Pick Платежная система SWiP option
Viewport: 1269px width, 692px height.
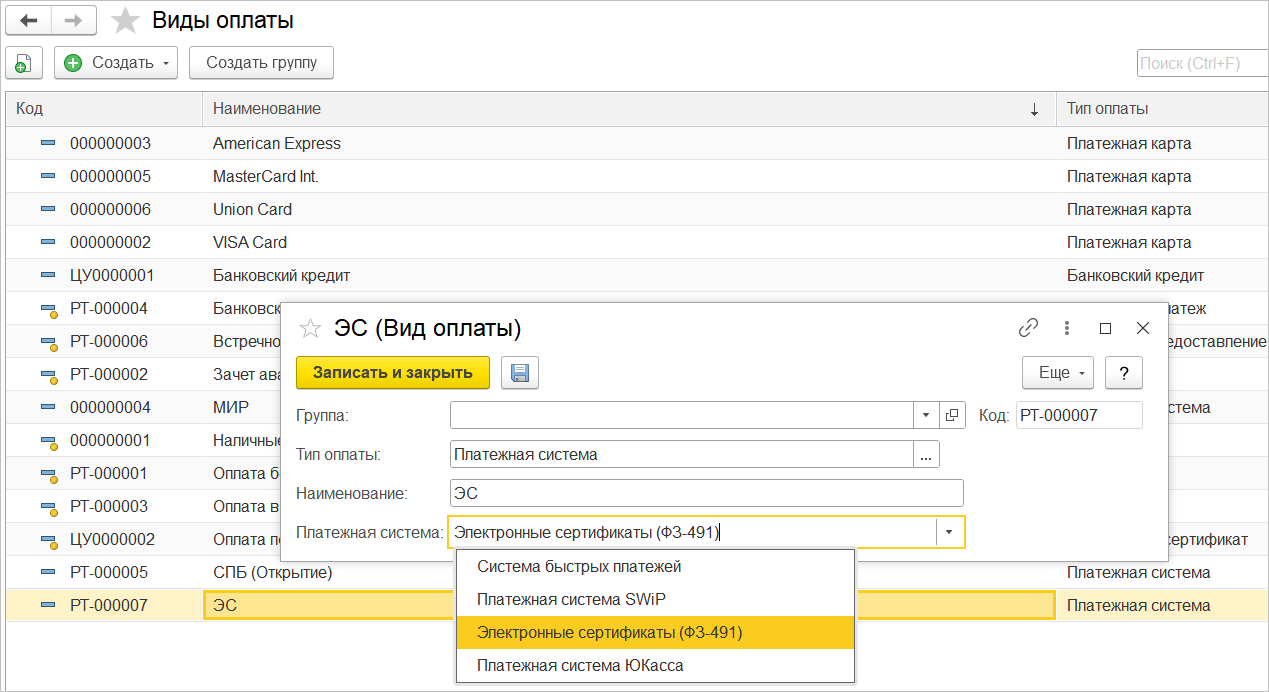(x=571, y=599)
